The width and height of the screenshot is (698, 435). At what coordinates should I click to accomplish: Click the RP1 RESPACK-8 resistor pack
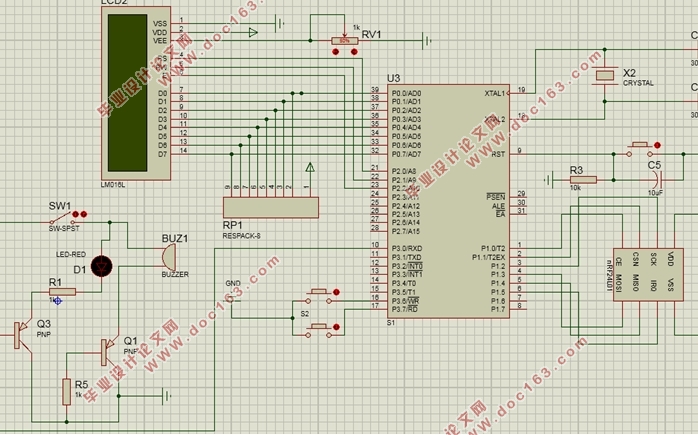pyautogui.click(x=270, y=206)
